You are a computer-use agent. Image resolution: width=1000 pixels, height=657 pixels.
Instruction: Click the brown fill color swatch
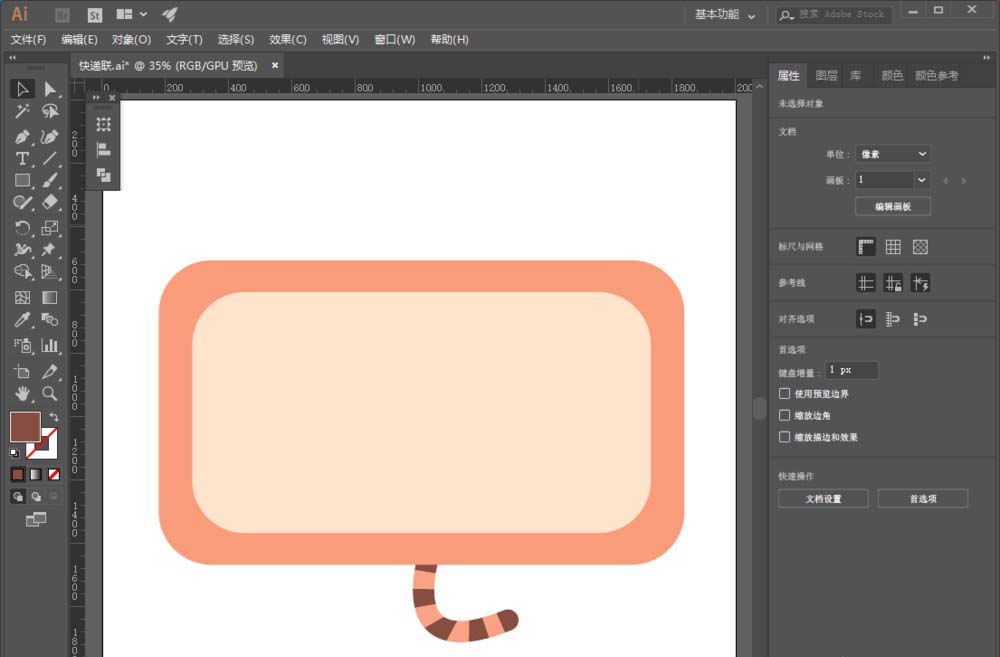click(x=25, y=427)
